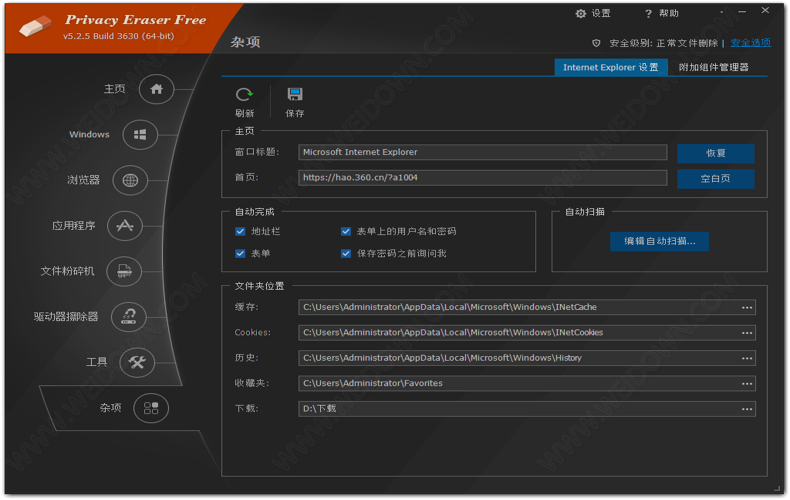Click the 刷新 refresh icon
The width and height of the screenshot is (790, 500).
tap(244, 95)
